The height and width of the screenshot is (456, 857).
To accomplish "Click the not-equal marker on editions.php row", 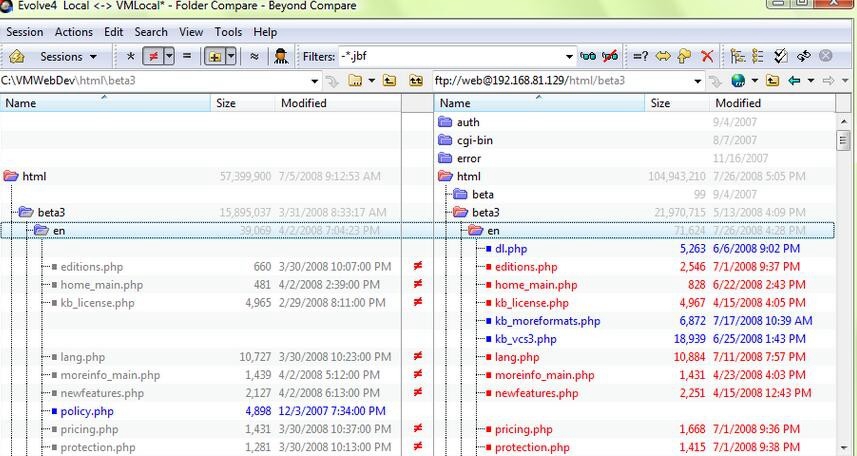I will point(418,266).
